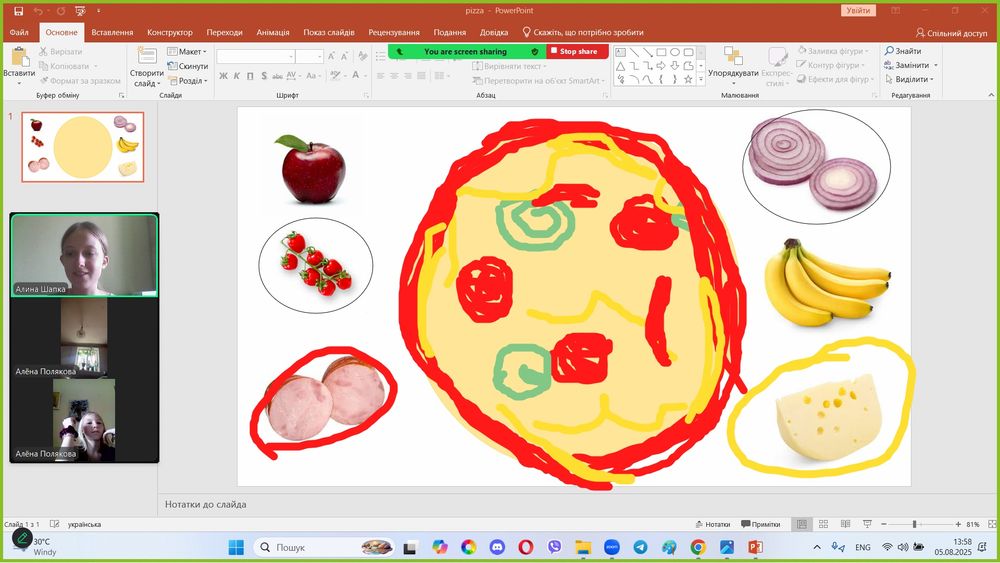
Task: Expand the Layout (Макет) dropdown
Action: pyautogui.click(x=187, y=52)
